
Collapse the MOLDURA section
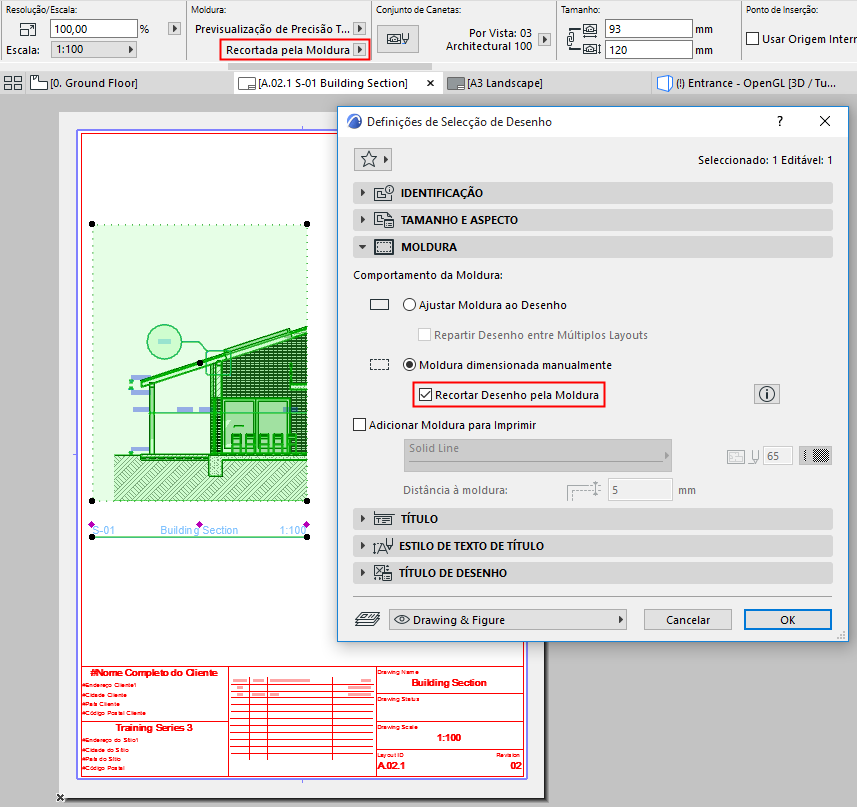tap(593, 247)
